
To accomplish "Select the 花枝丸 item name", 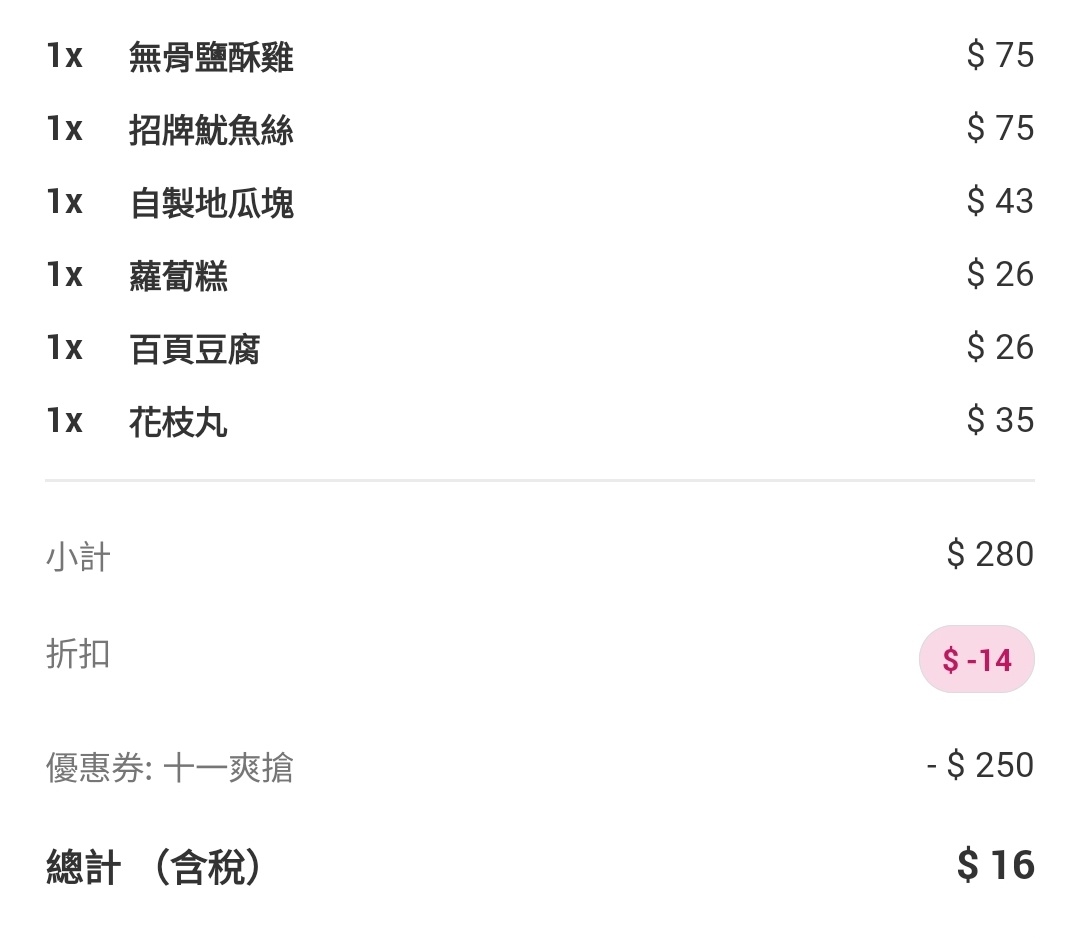I will click(178, 422).
